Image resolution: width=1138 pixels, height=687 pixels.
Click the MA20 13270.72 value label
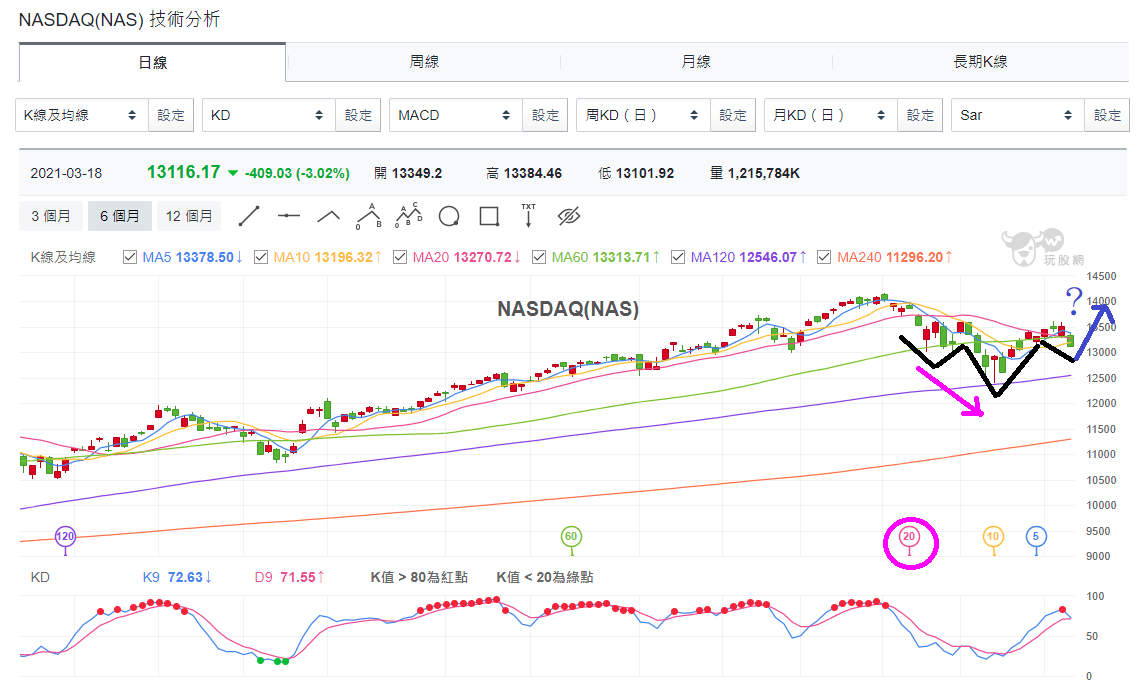[x=467, y=257]
